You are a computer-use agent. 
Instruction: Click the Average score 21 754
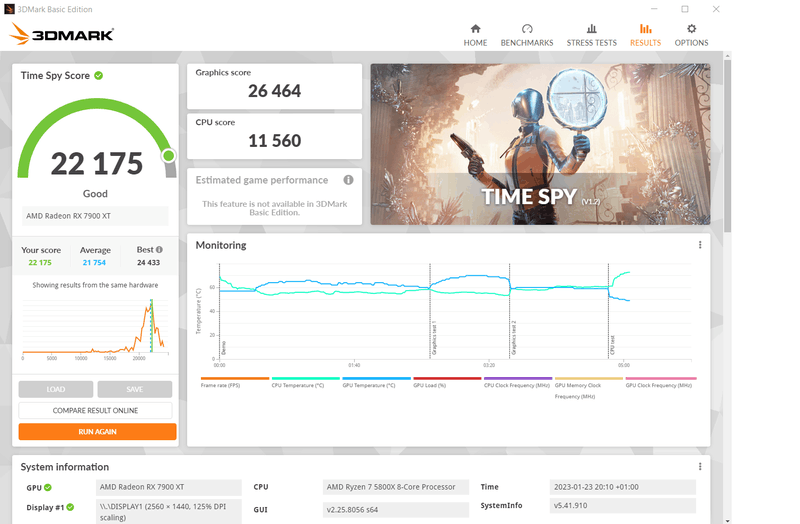click(94, 262)
